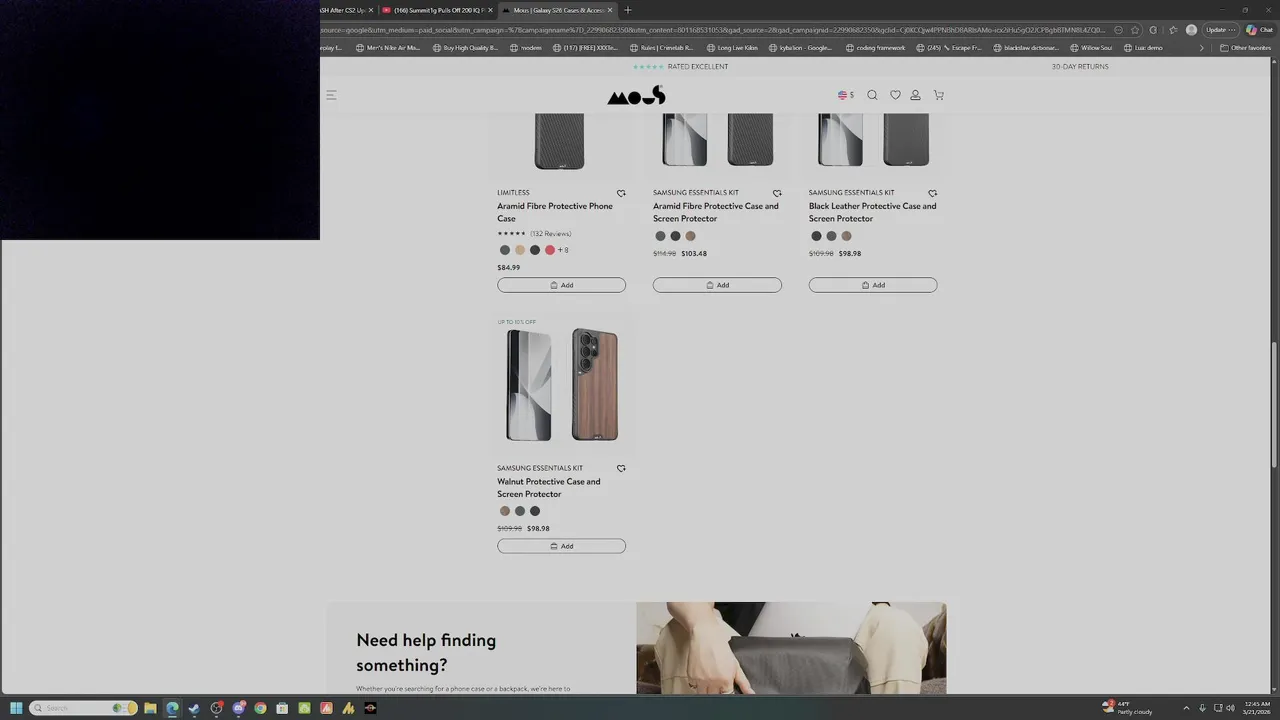Open the site search magnifier icon
The height and width of the screenshot is (720, 1280).
(872, 95)
